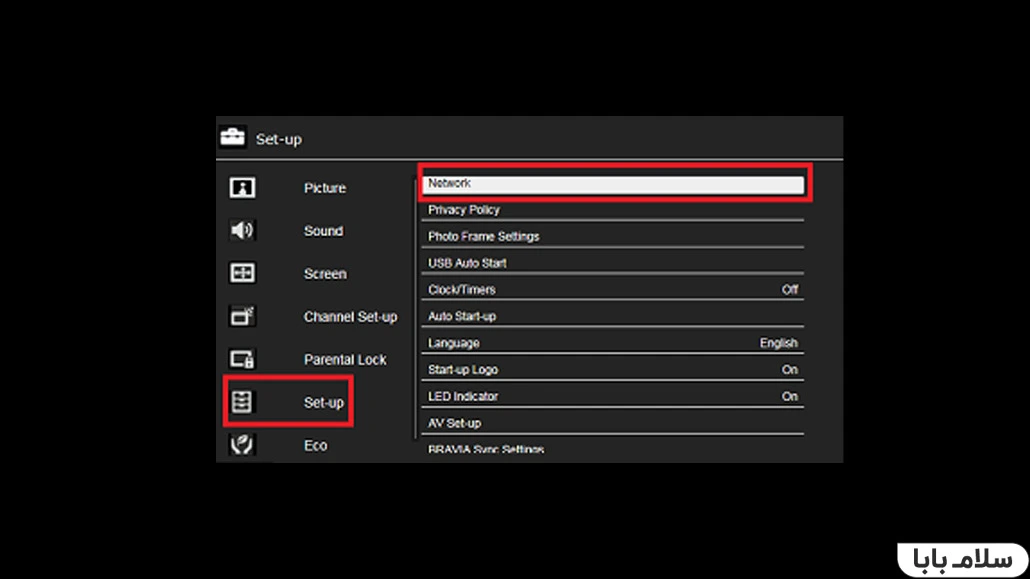Click the Channel Set-up icon
1030x579 pixels.
[242, 317]
